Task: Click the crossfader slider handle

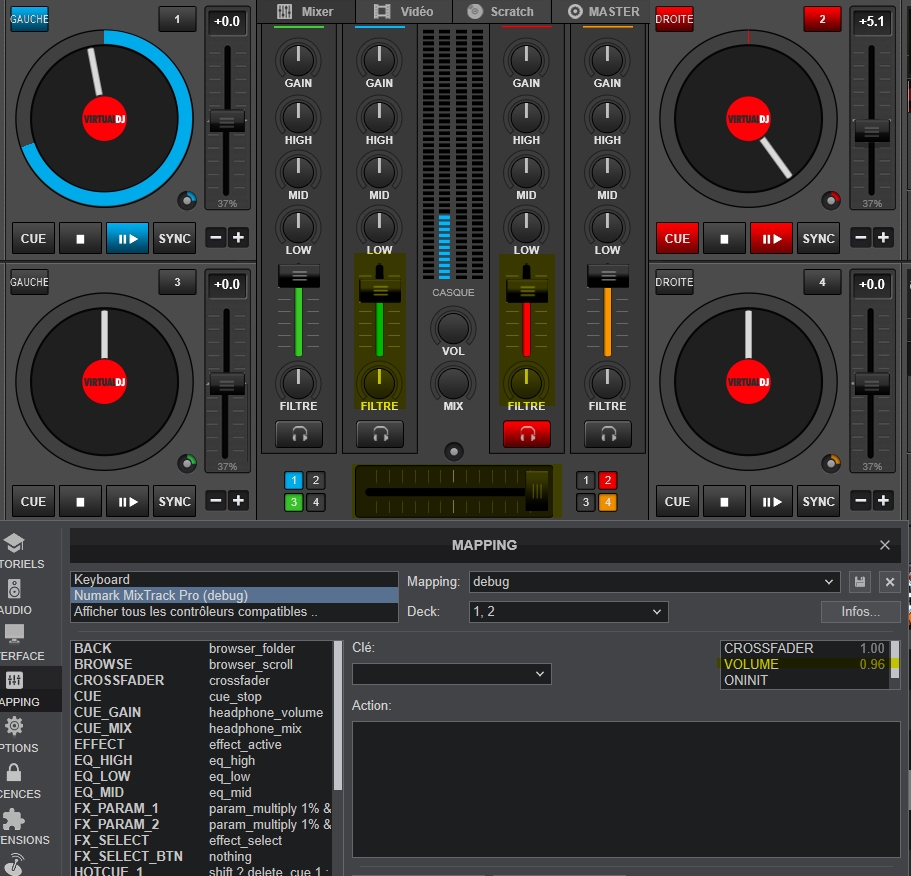Action: click(x=537, y=491)
